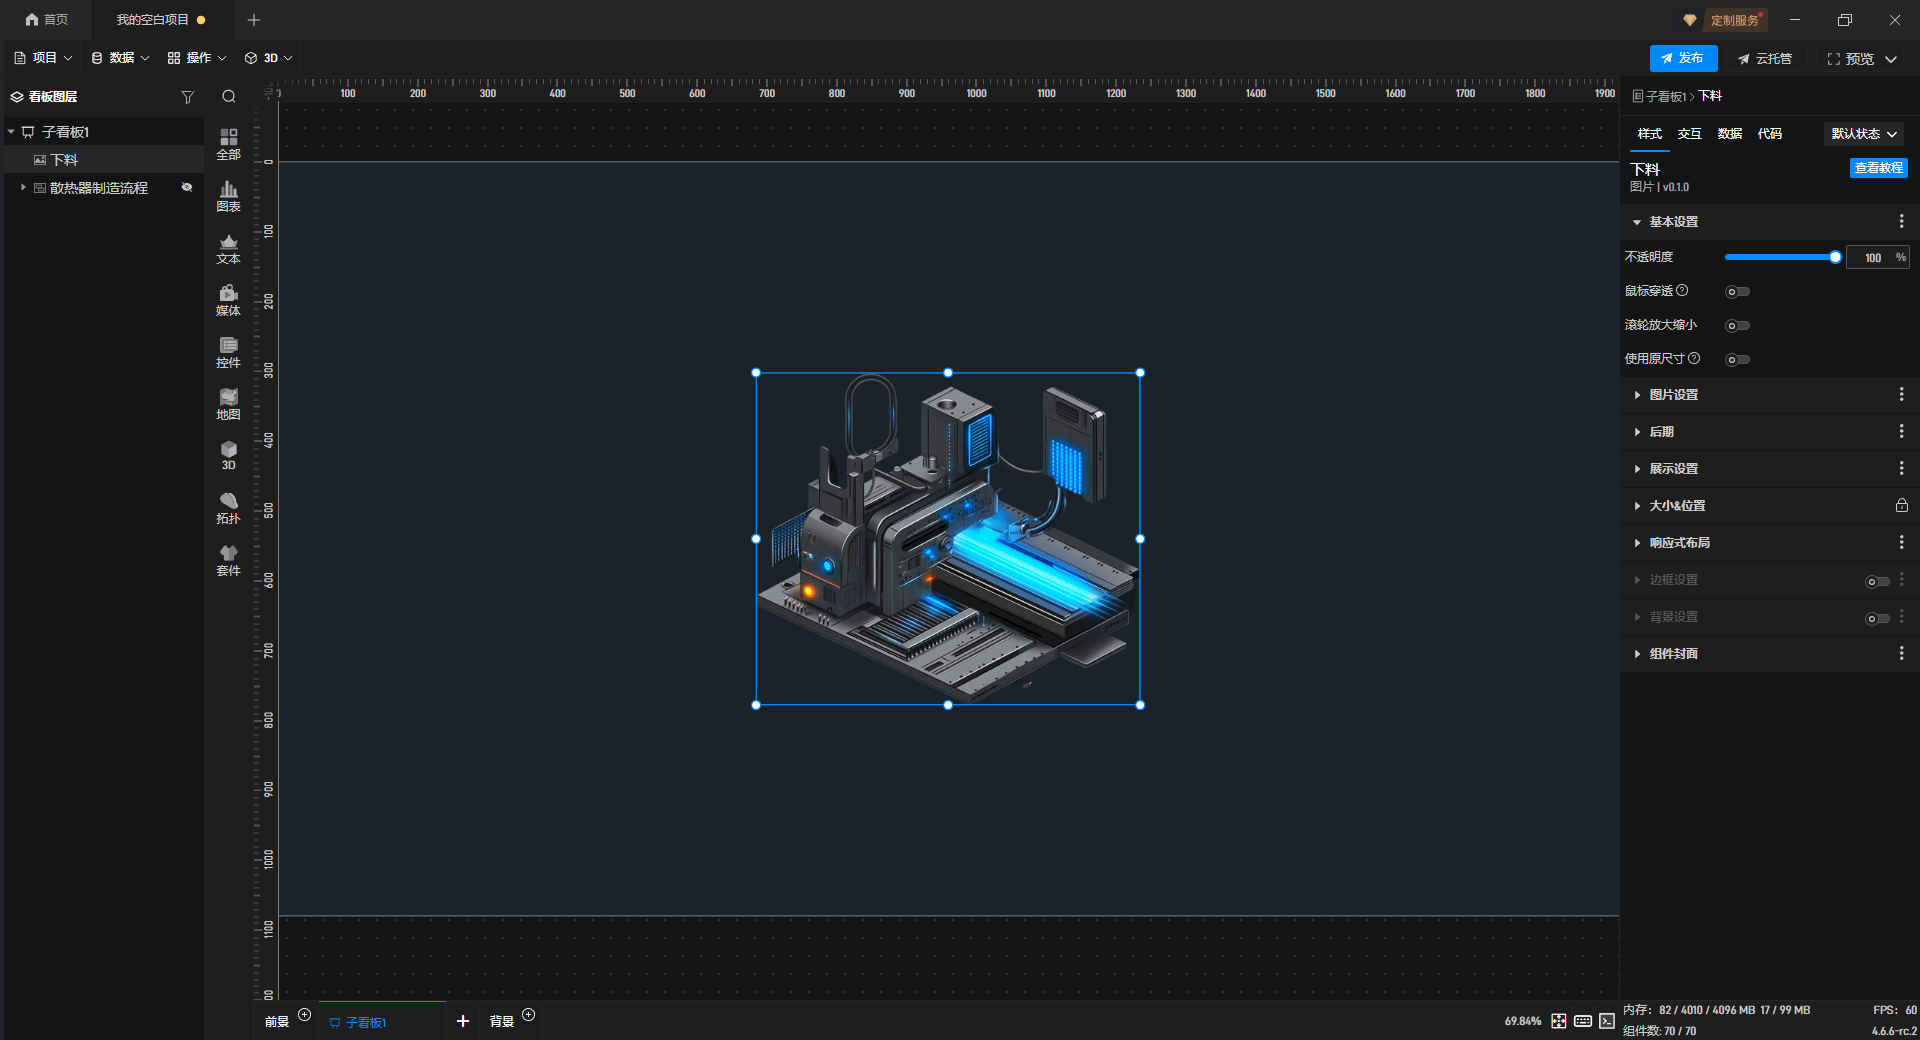Expand the 响应式布局 section
The image size is (1920, 1040).
pyautogui.click(x=1637, y=543)
